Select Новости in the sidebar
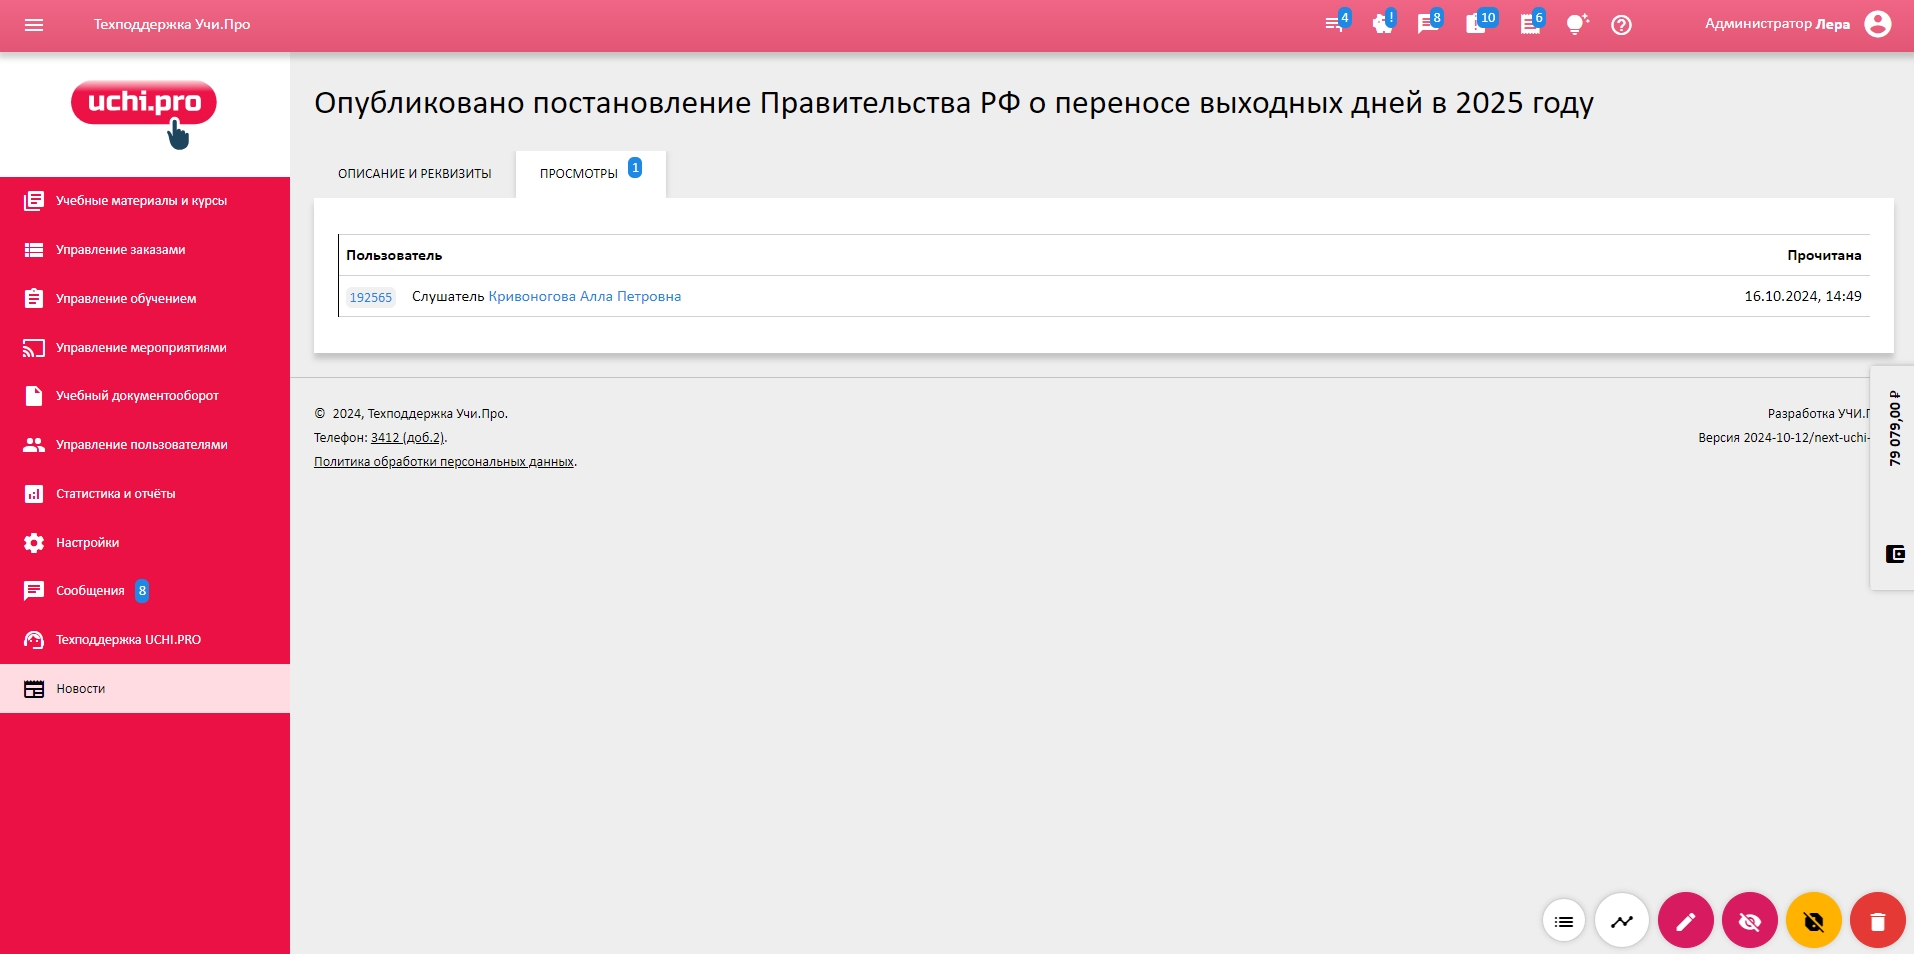 tap(145, 689)
